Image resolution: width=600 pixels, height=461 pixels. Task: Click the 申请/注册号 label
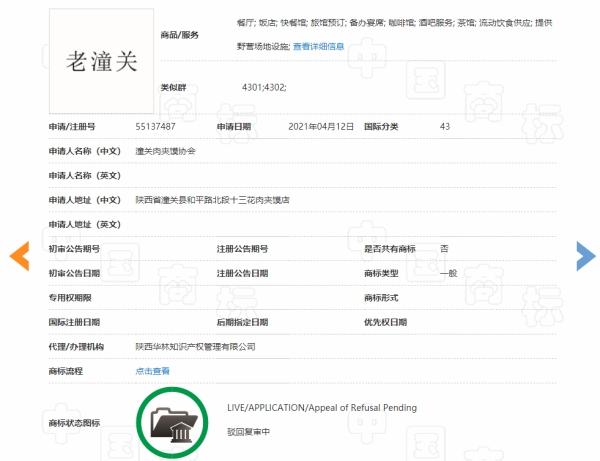pyautogui.click(x=72, y=127)
